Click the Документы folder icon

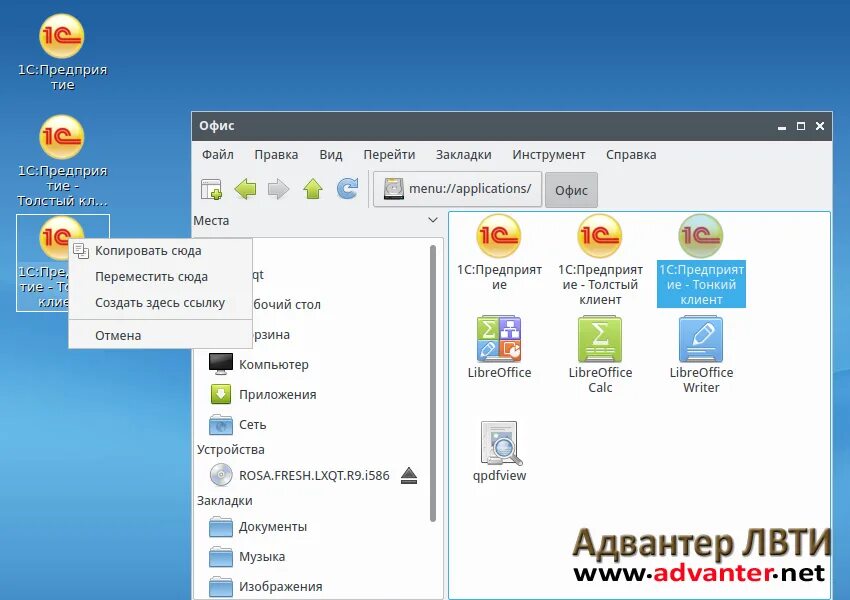pos(221,526)
